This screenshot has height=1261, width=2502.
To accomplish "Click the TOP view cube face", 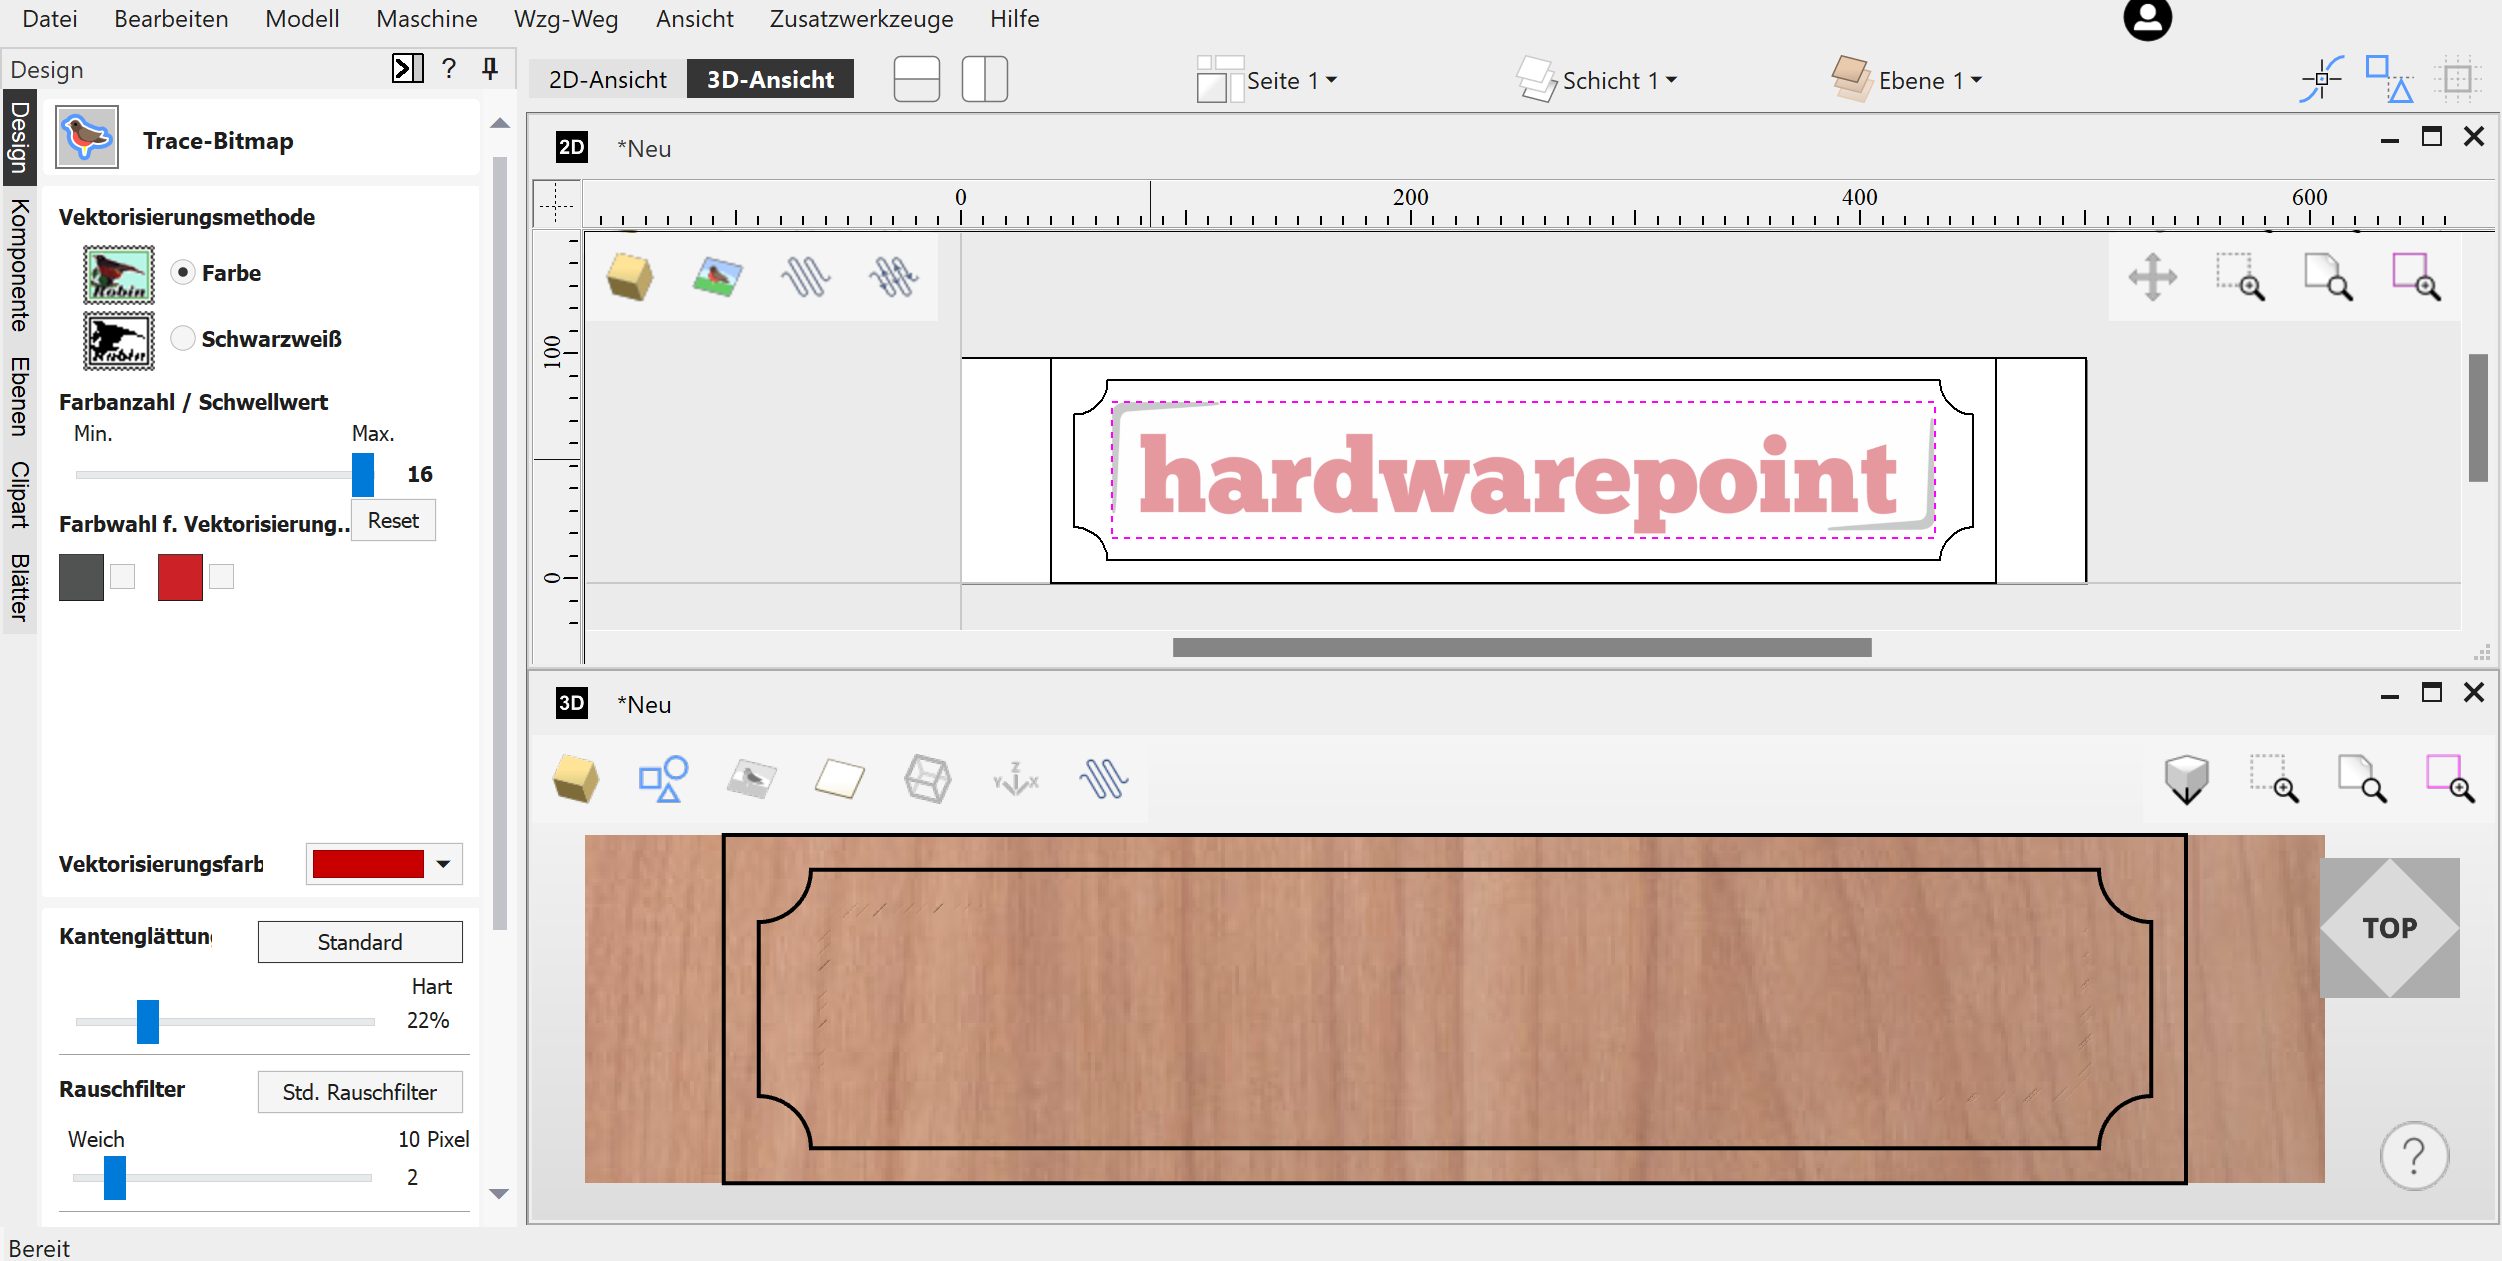I will [2390, 928].
